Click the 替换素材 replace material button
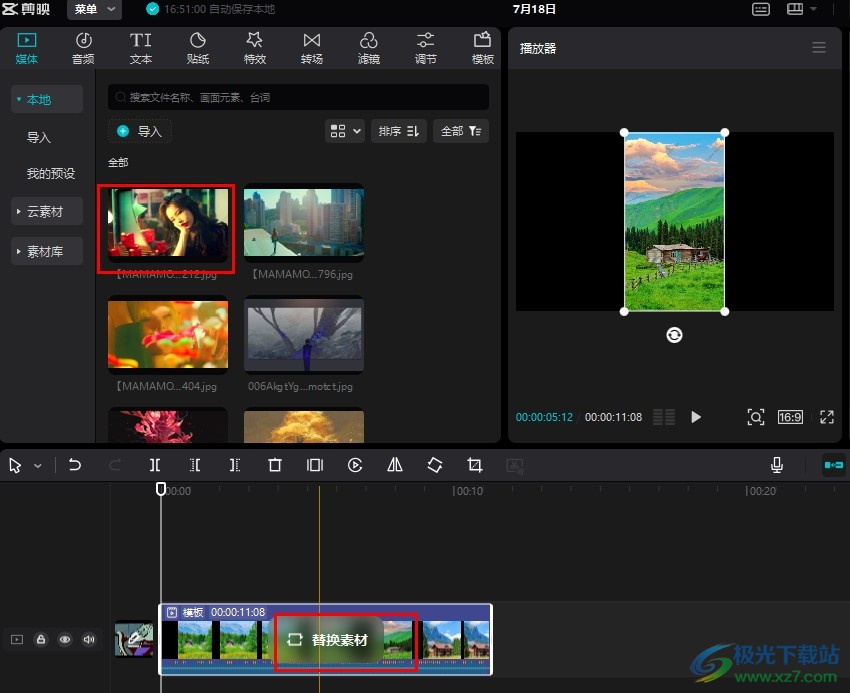The image size is (850, 693). pyautogui.click(x=328, y=640)
